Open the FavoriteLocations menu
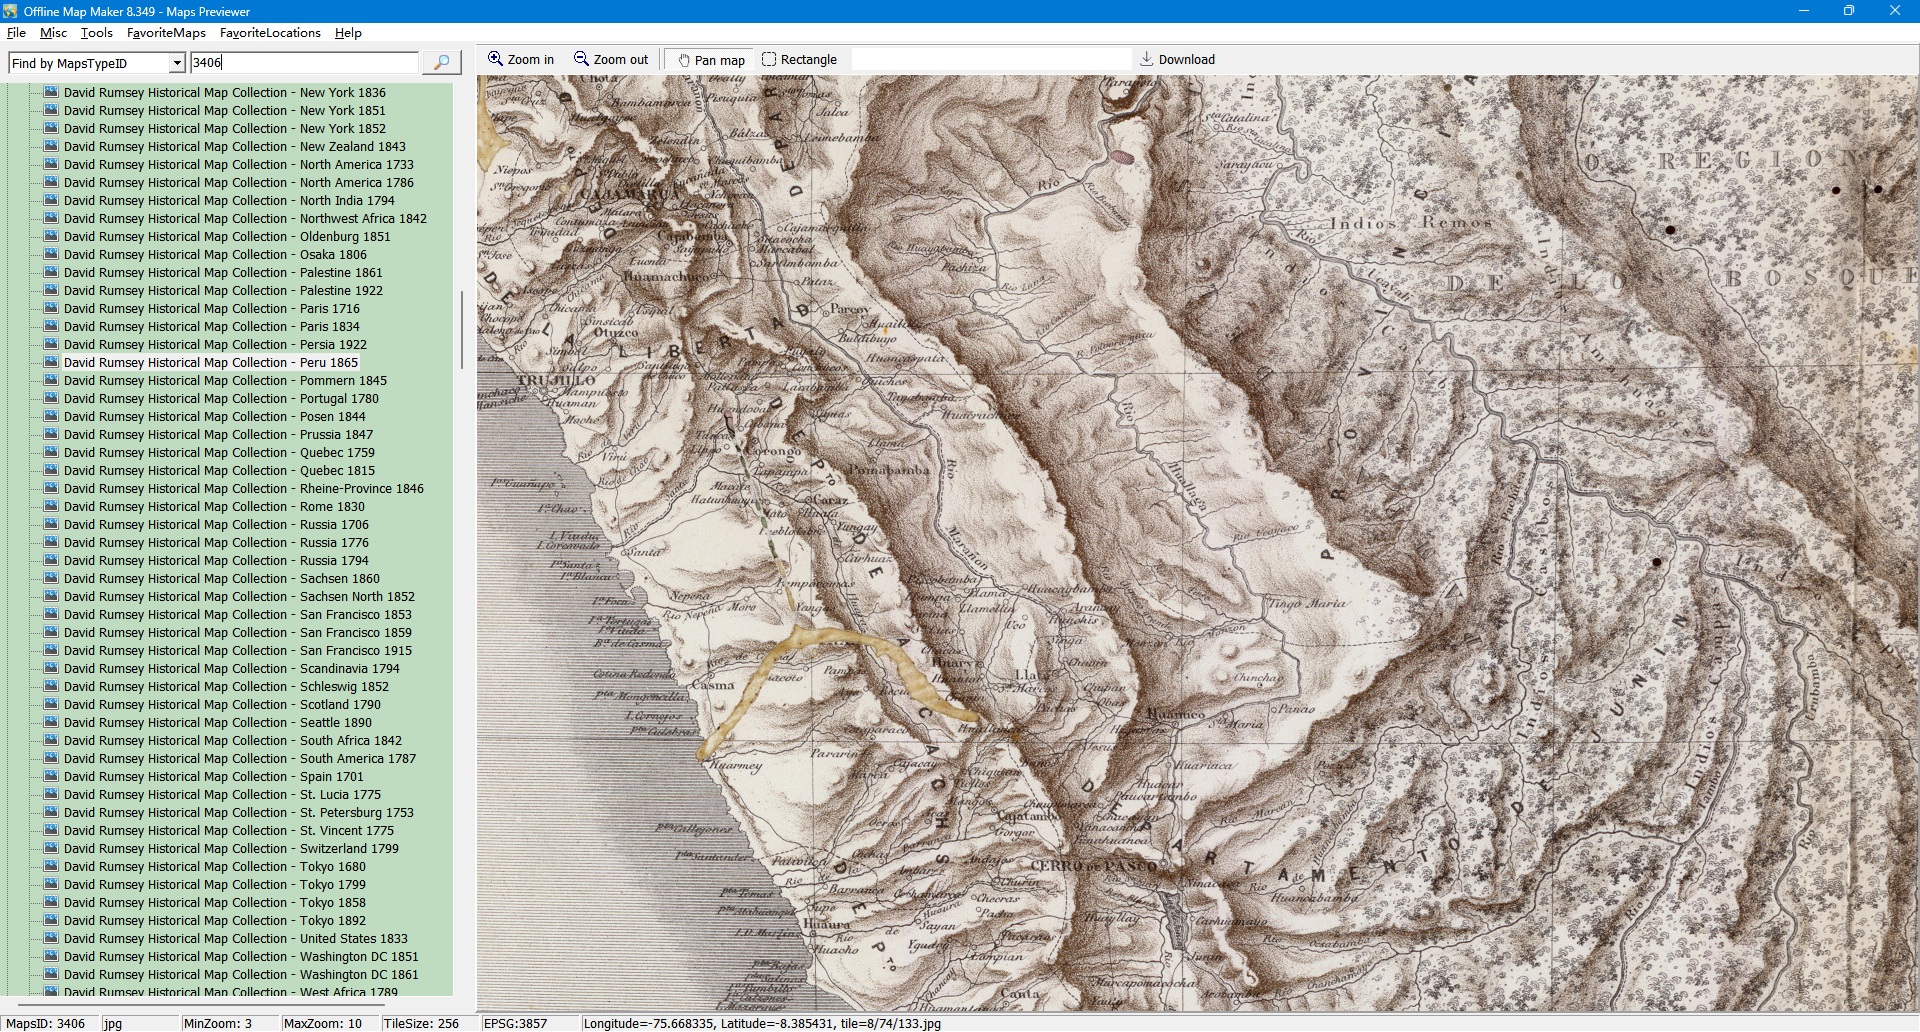This screenshot has height=1032, width=1920. pyautogui.click(x=270, y=33)
